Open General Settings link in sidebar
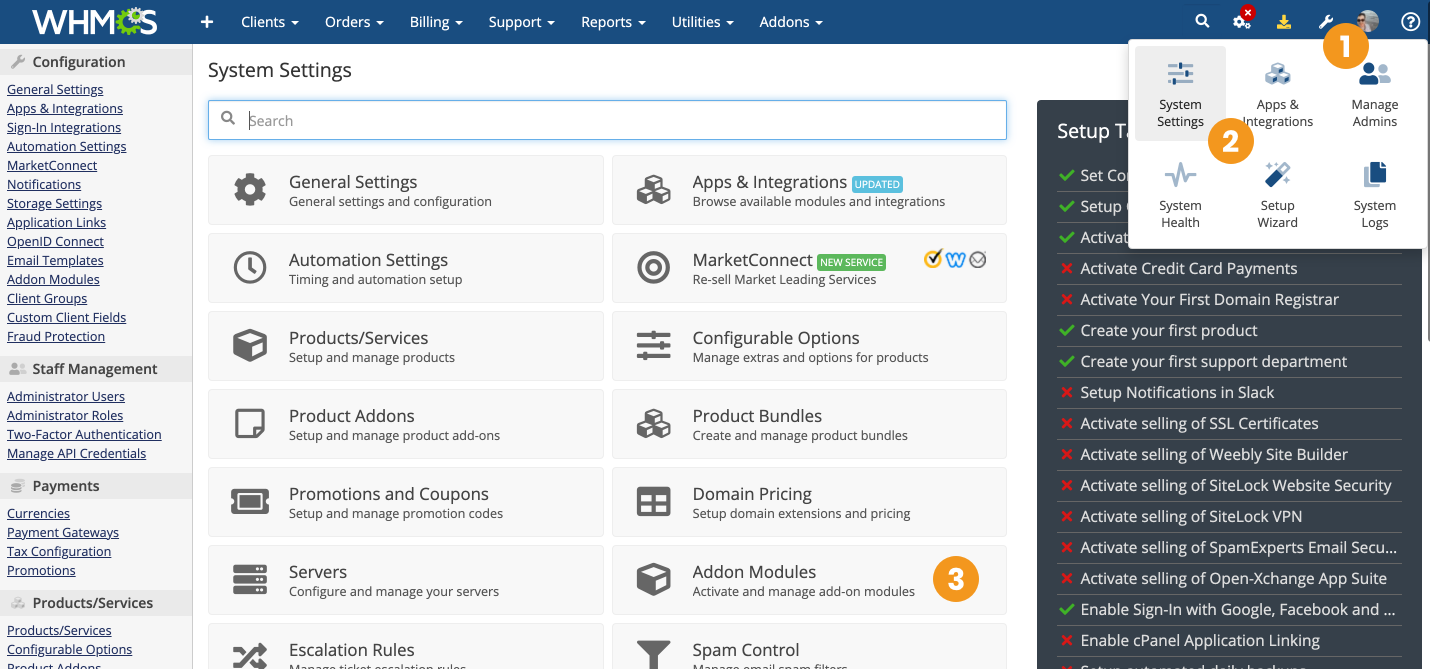The height and width of the screenshot is (669, 1430). 55,89
